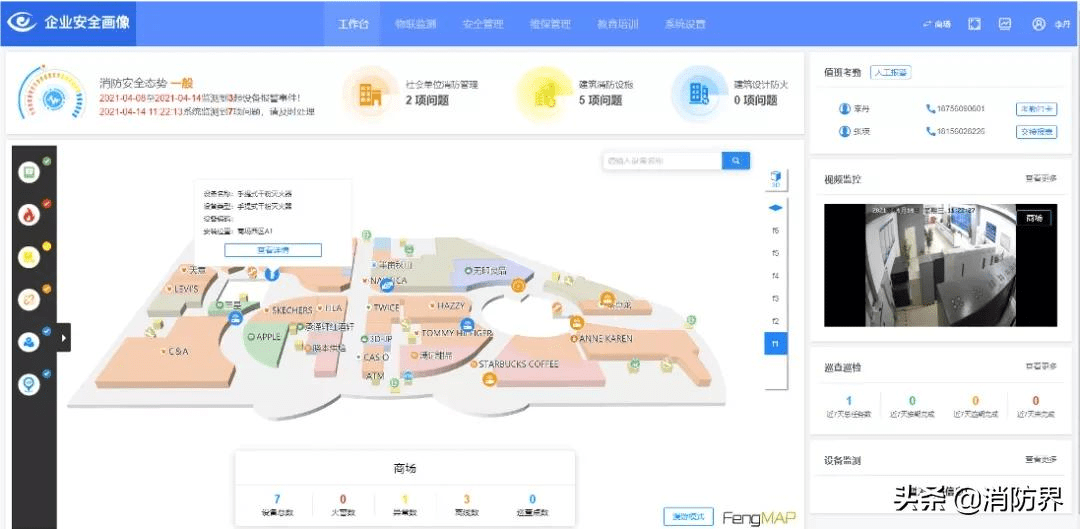
Task: Open 查看更多 in the 设备监测 panel
Action: 1041,459
